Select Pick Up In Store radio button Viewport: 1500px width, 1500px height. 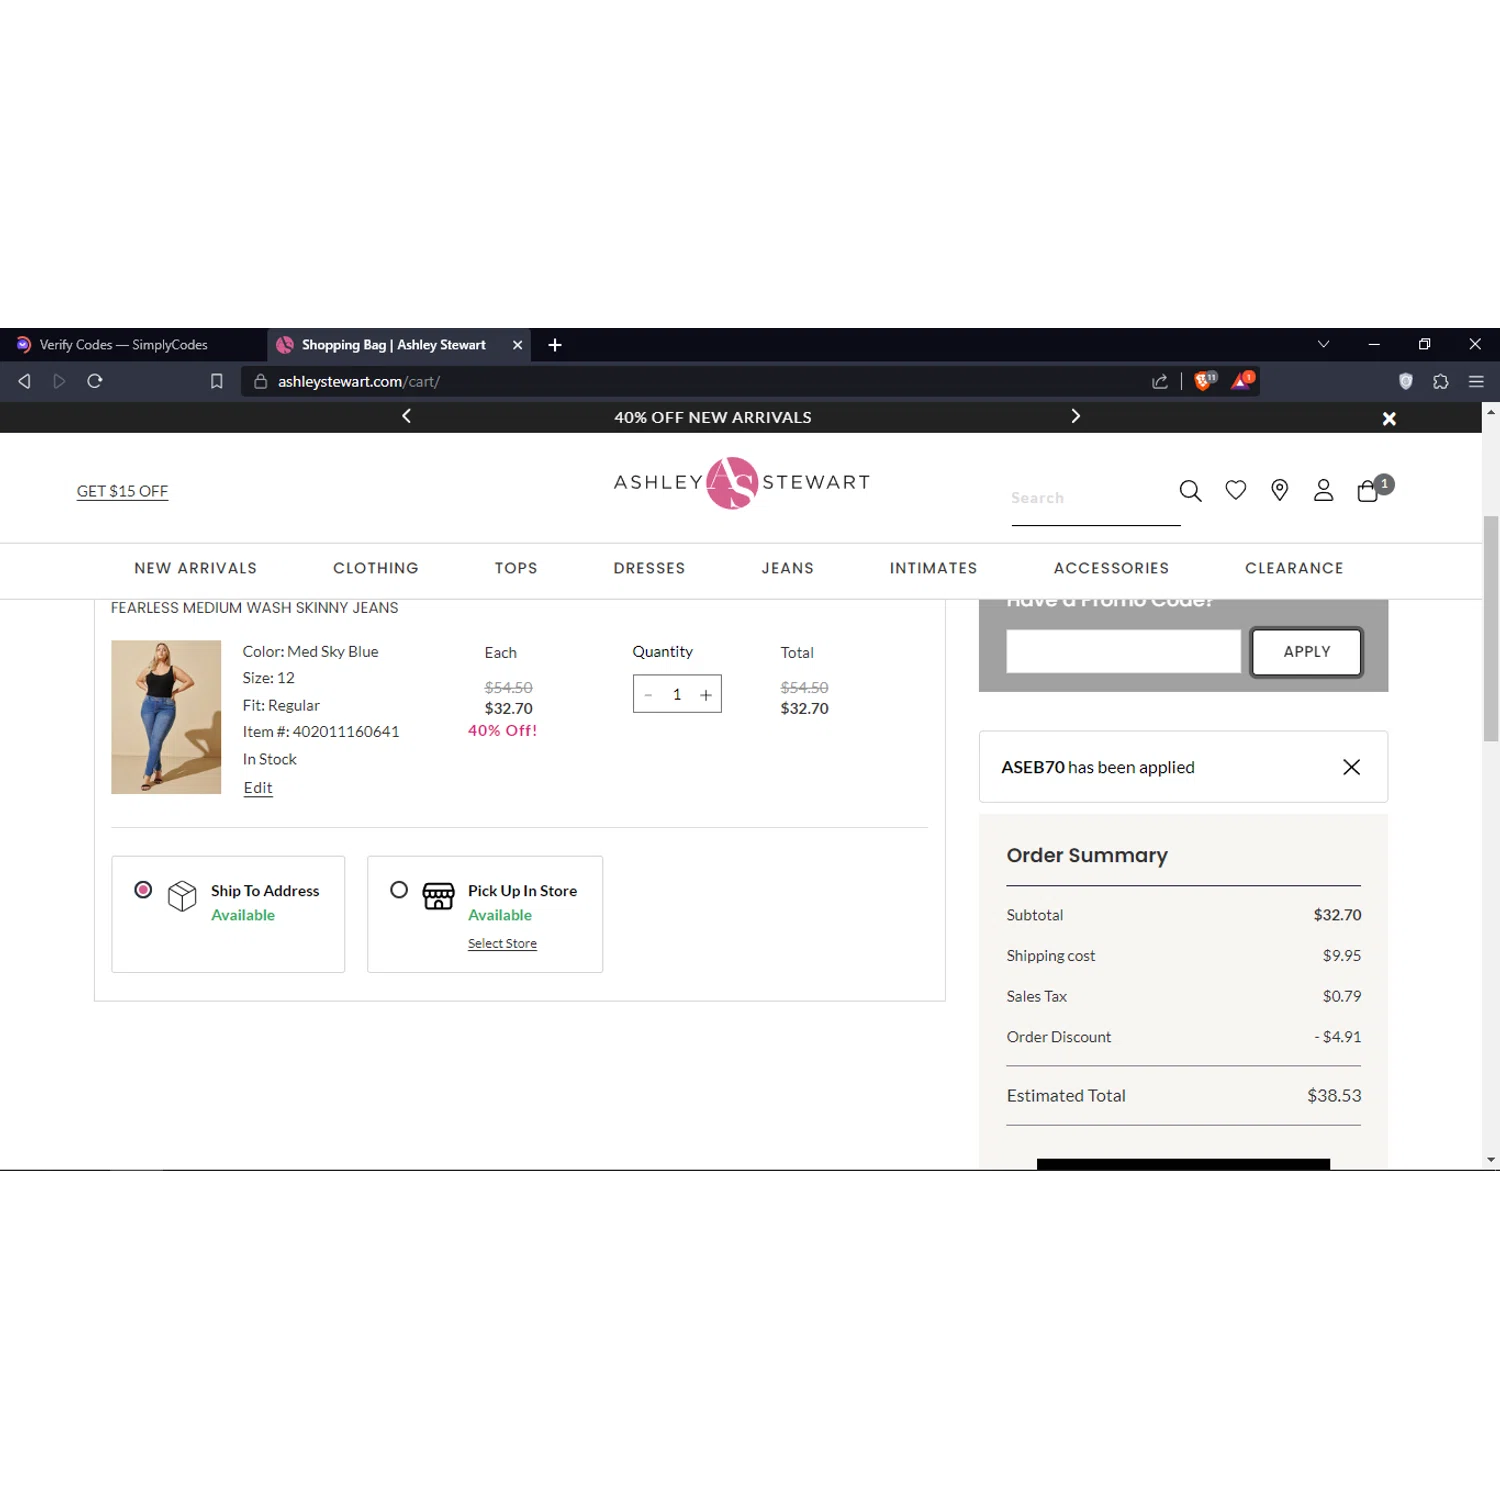click(399, 889)
